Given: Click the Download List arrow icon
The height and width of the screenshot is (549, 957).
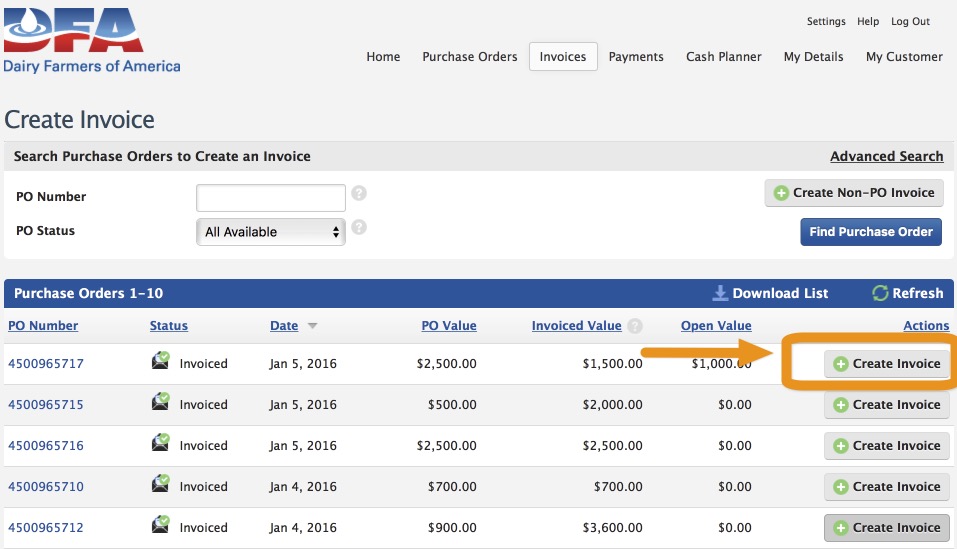Looking at the screenshot, I should click(720, 293).
